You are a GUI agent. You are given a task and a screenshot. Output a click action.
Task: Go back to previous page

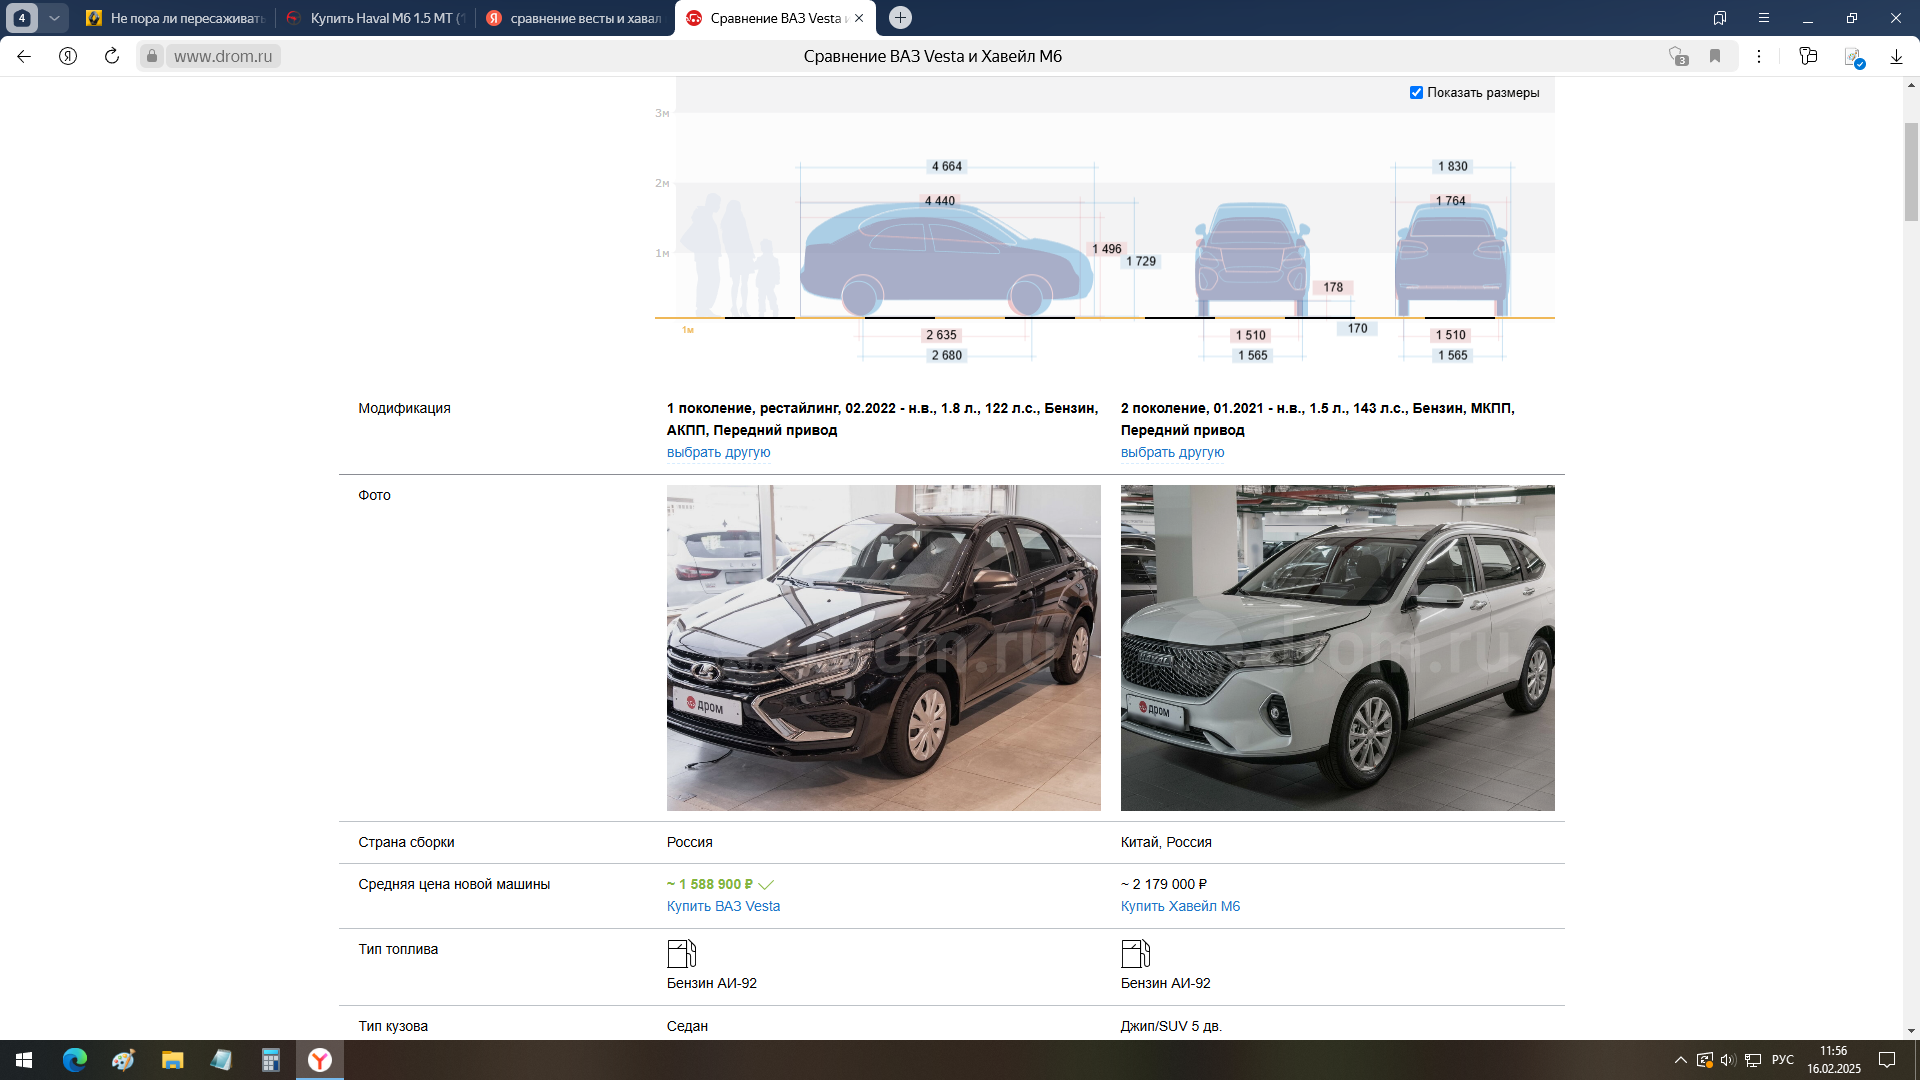tap(24, 56)
